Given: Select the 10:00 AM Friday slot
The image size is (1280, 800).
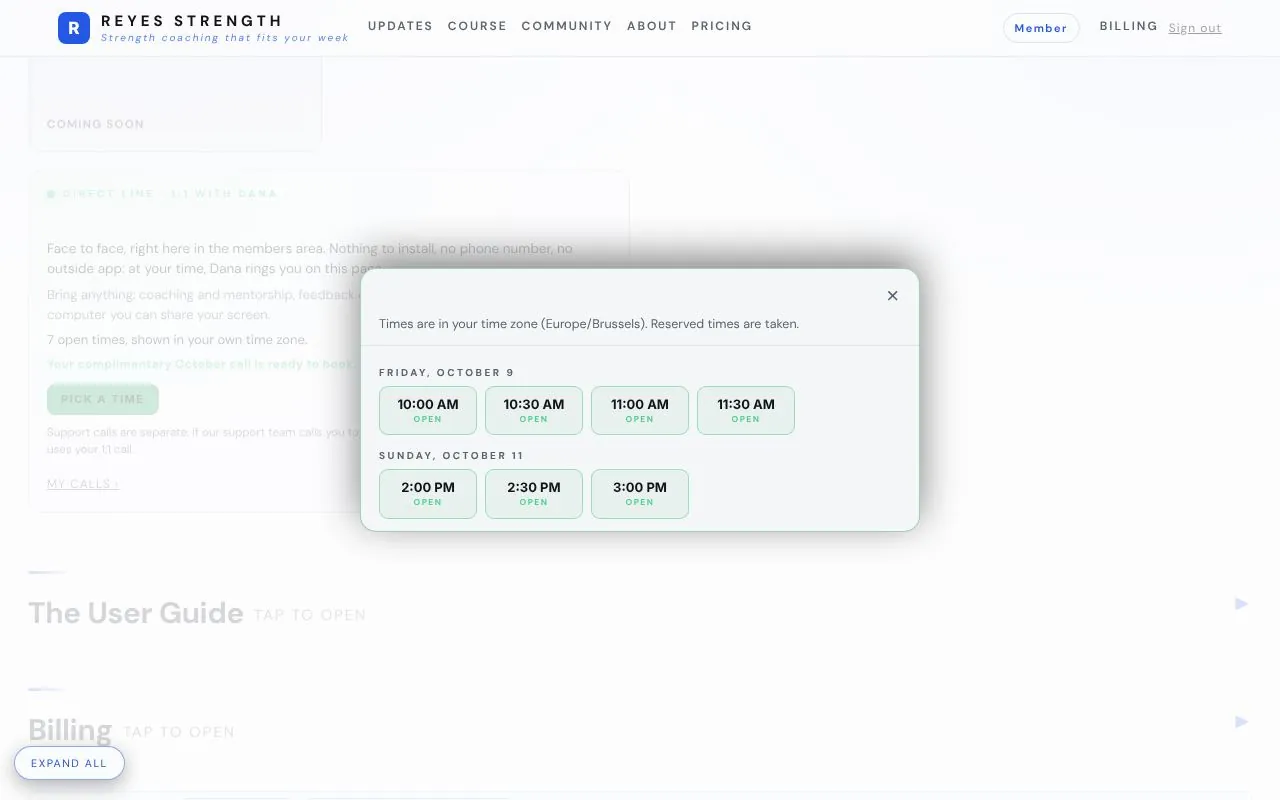Looking at the screenshot, I should click(x=428, y=410).
